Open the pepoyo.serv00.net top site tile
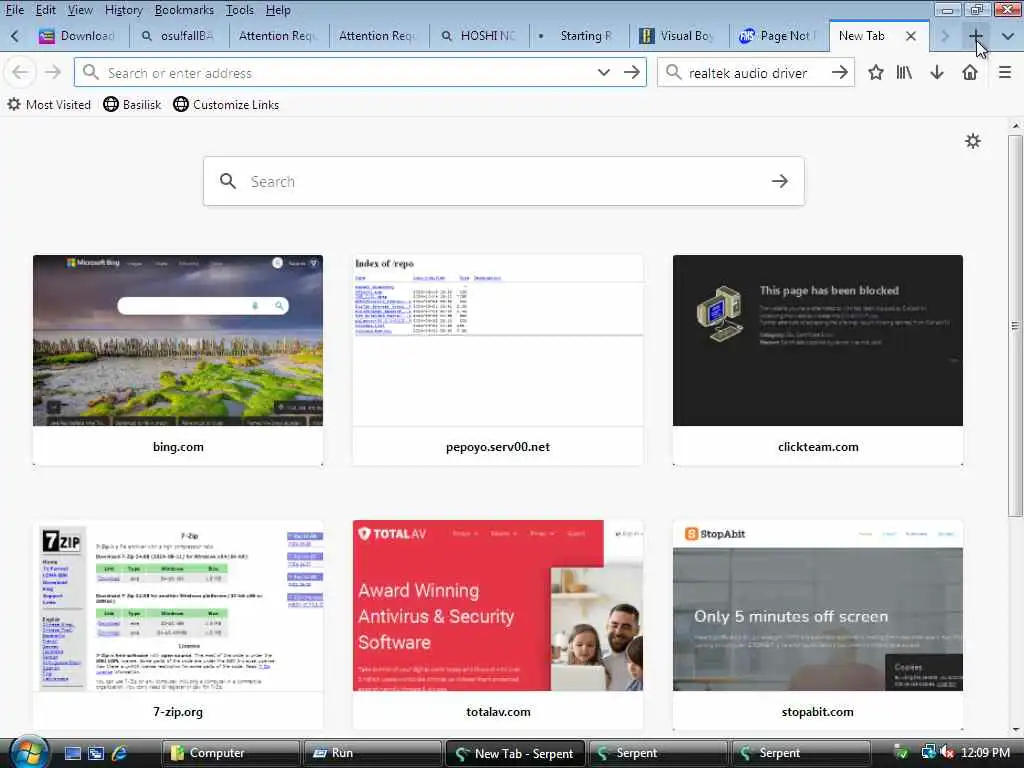 498,360
